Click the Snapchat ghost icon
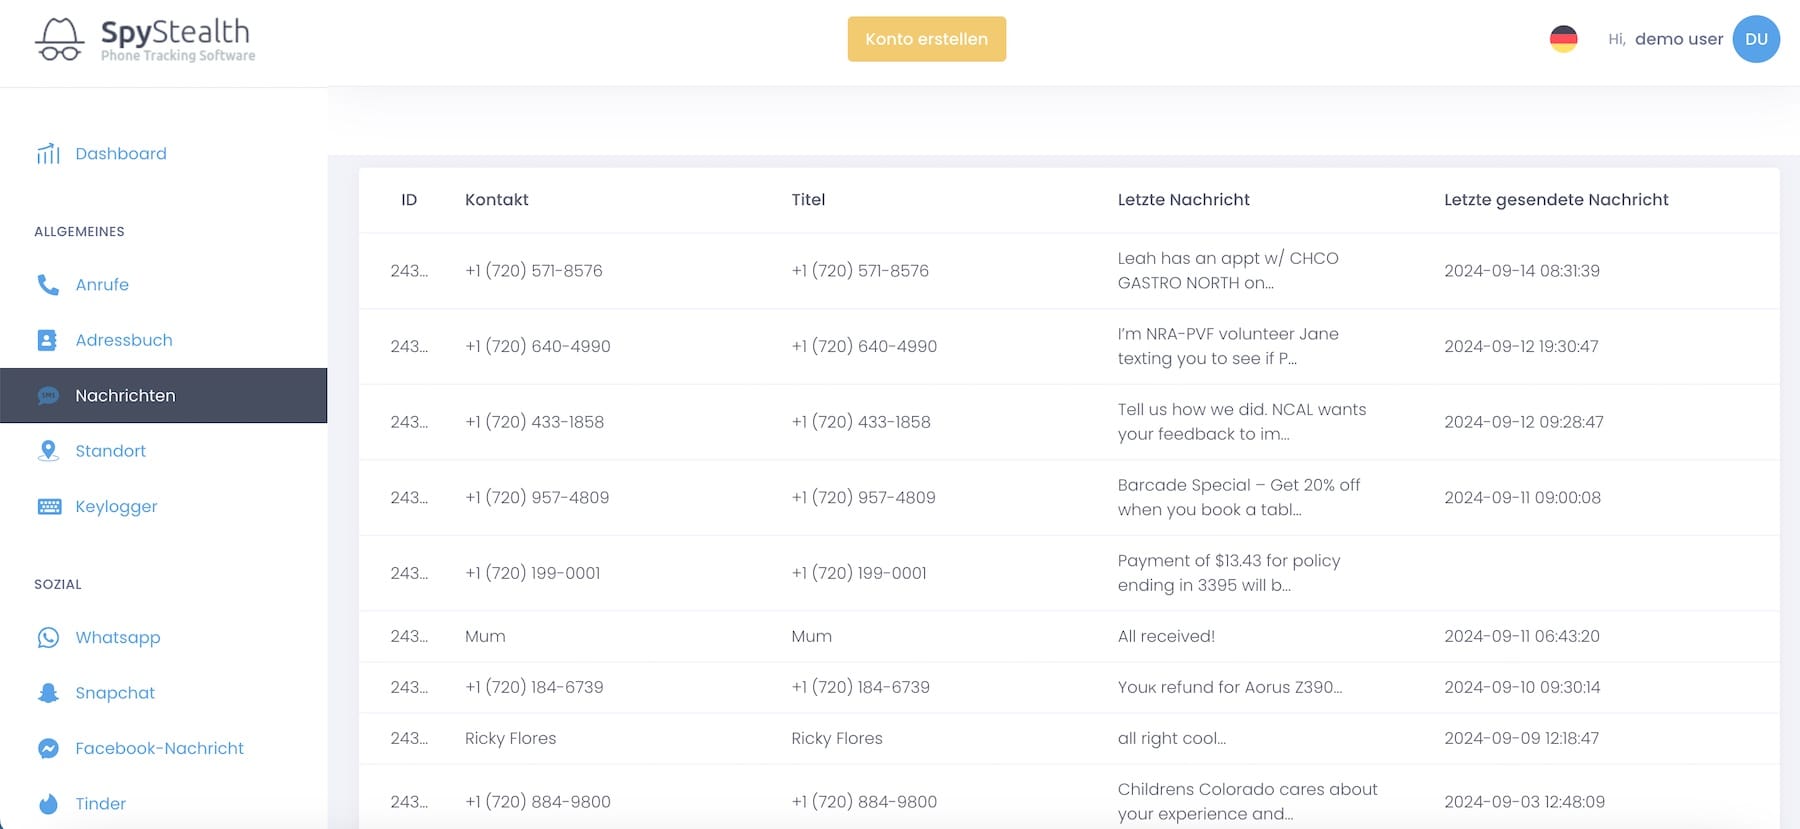 pyautogui.click(x=48, y=693)
